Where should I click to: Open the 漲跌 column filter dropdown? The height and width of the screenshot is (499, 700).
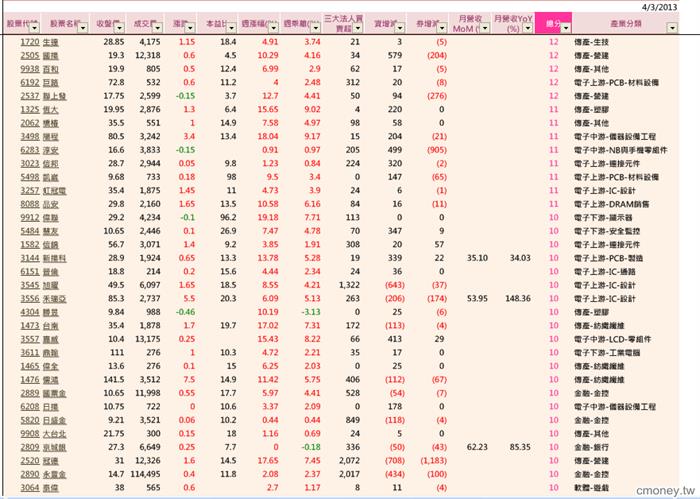190,28
